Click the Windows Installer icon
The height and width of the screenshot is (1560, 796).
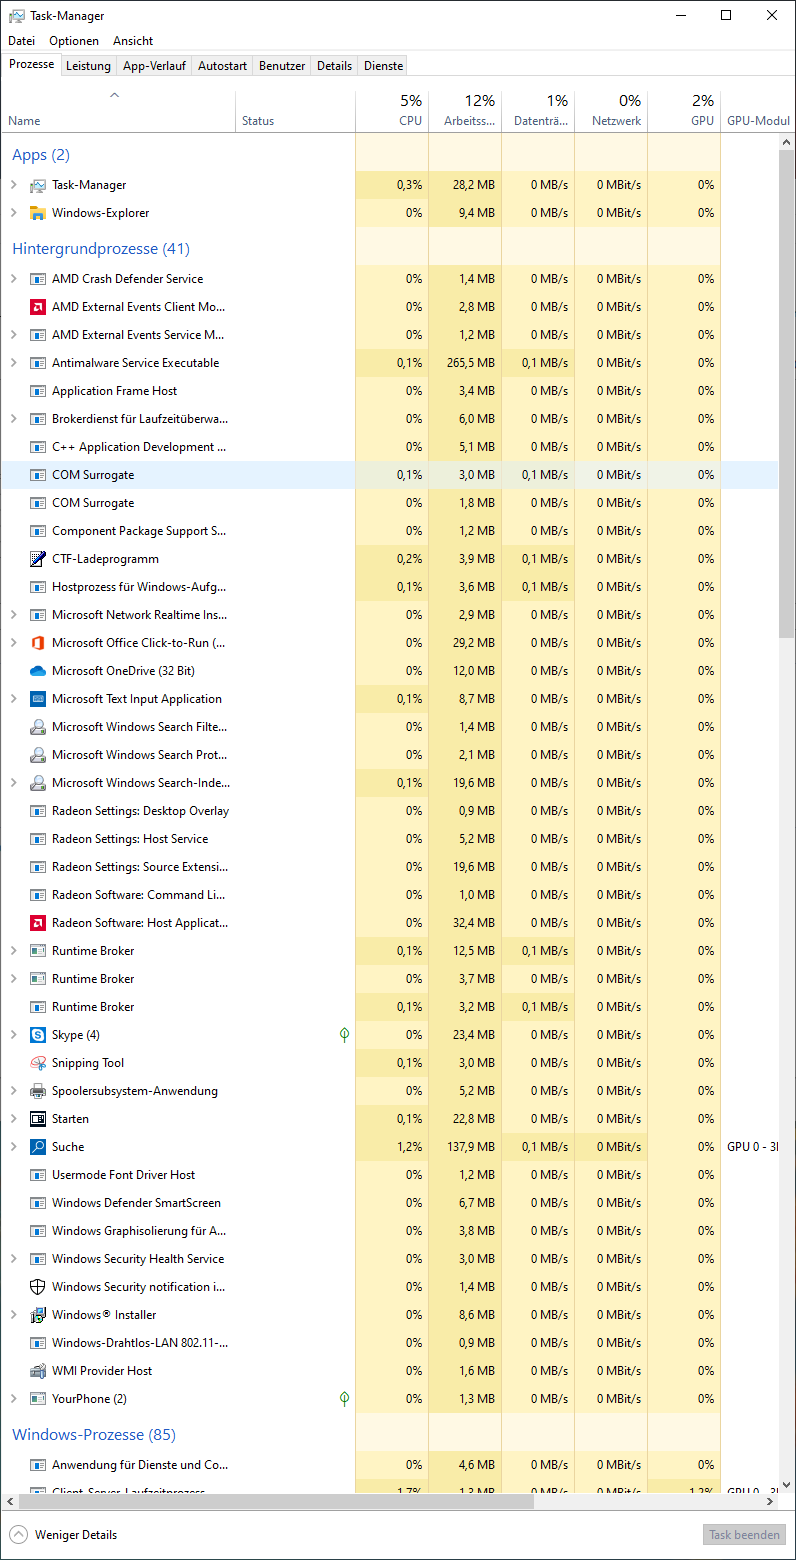click(38, 1315)
